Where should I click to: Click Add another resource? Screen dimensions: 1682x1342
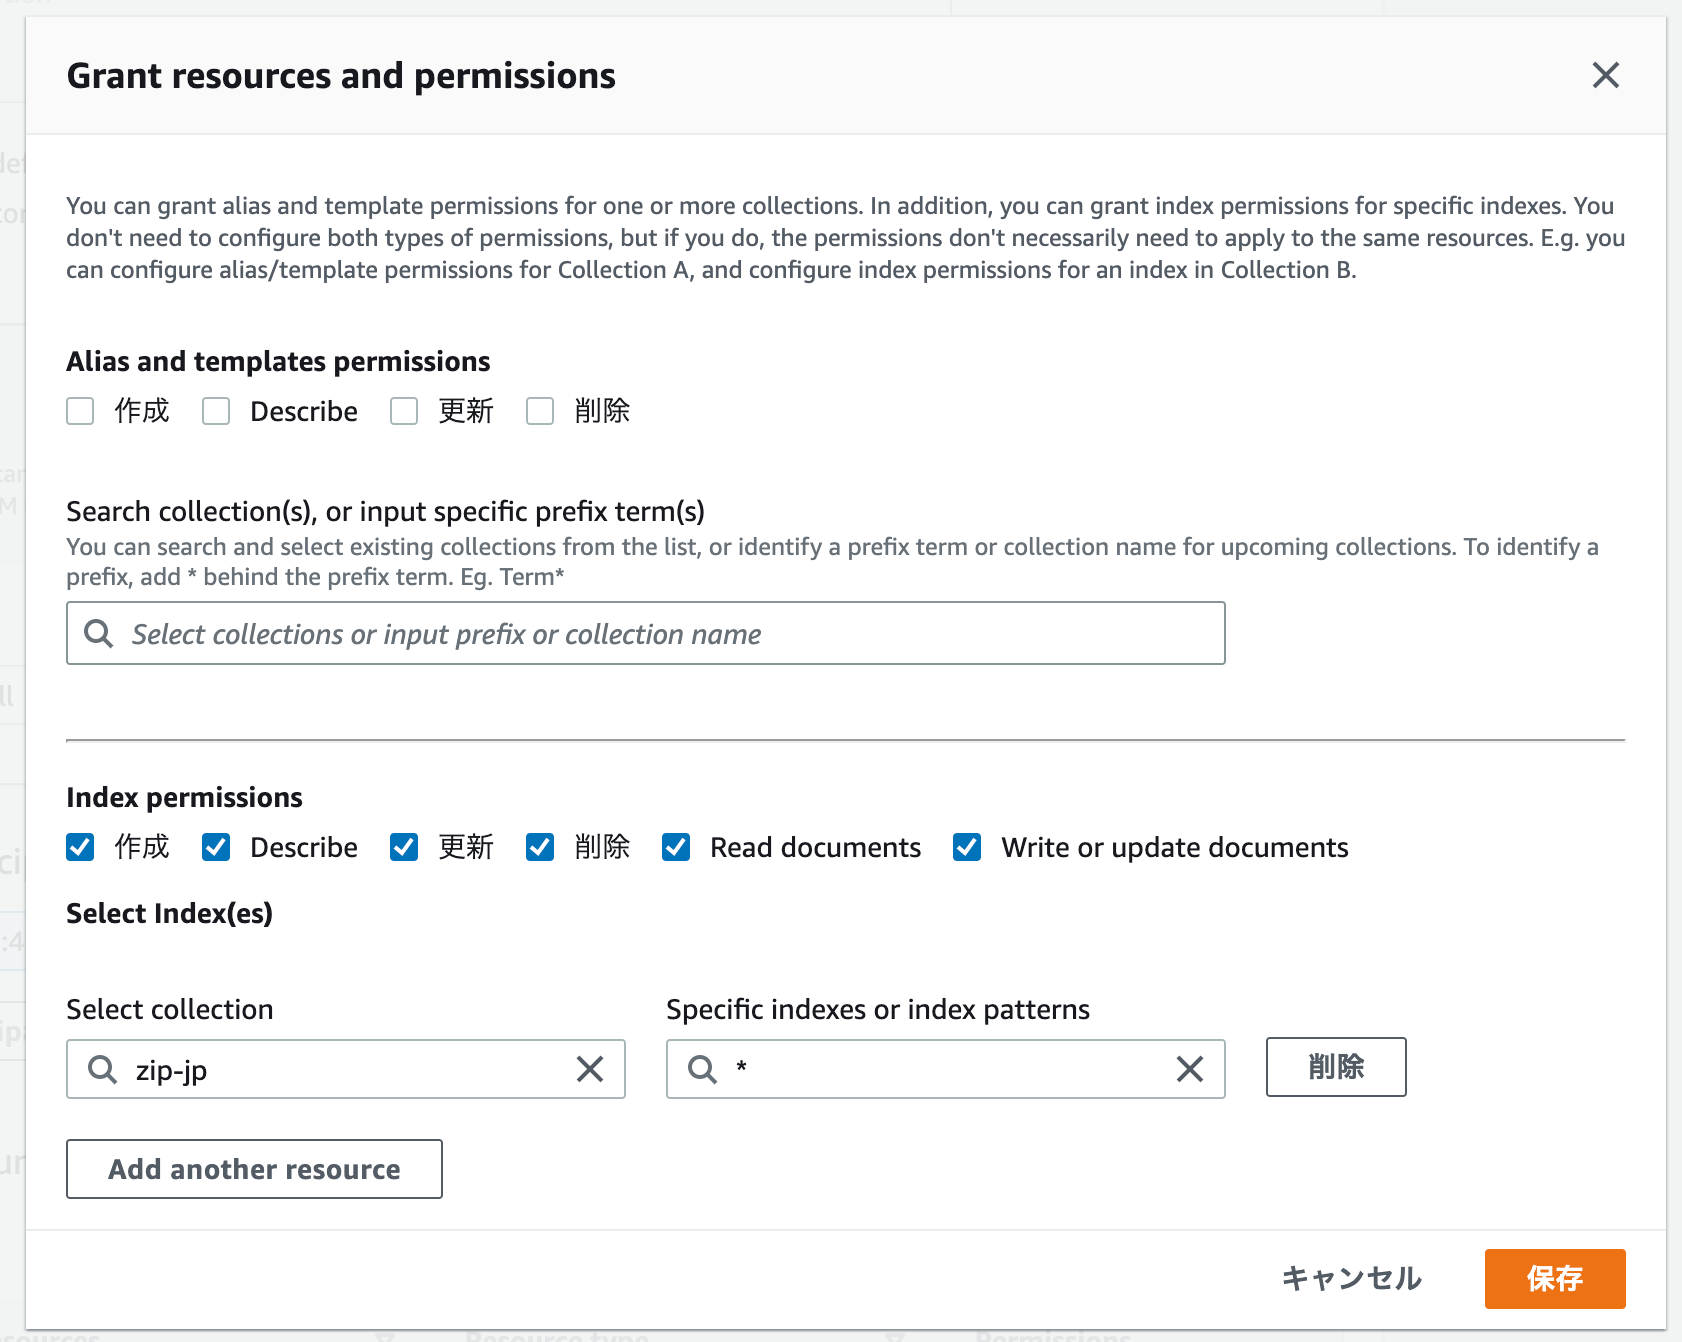[x=254, y=1169]
